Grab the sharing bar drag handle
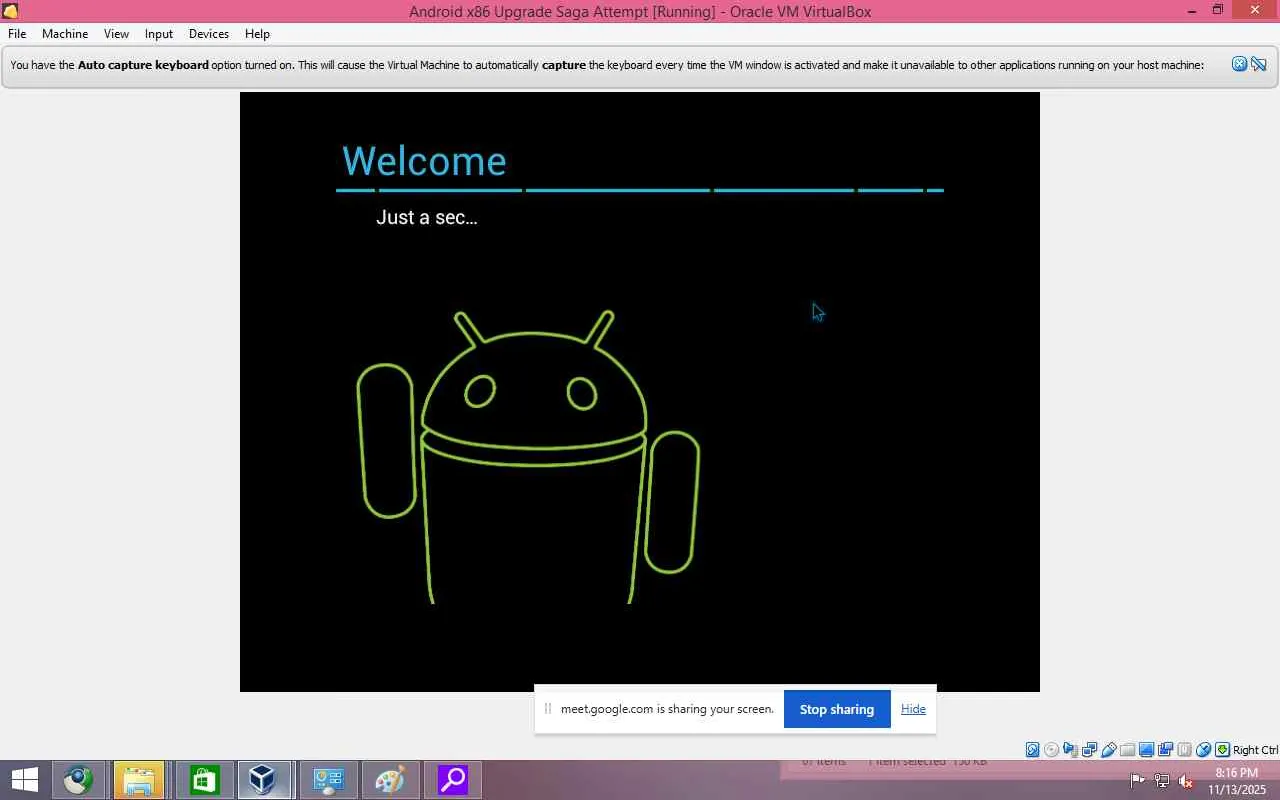The width and height of the screenshot is (1280, 800). (x=548, y=709)
